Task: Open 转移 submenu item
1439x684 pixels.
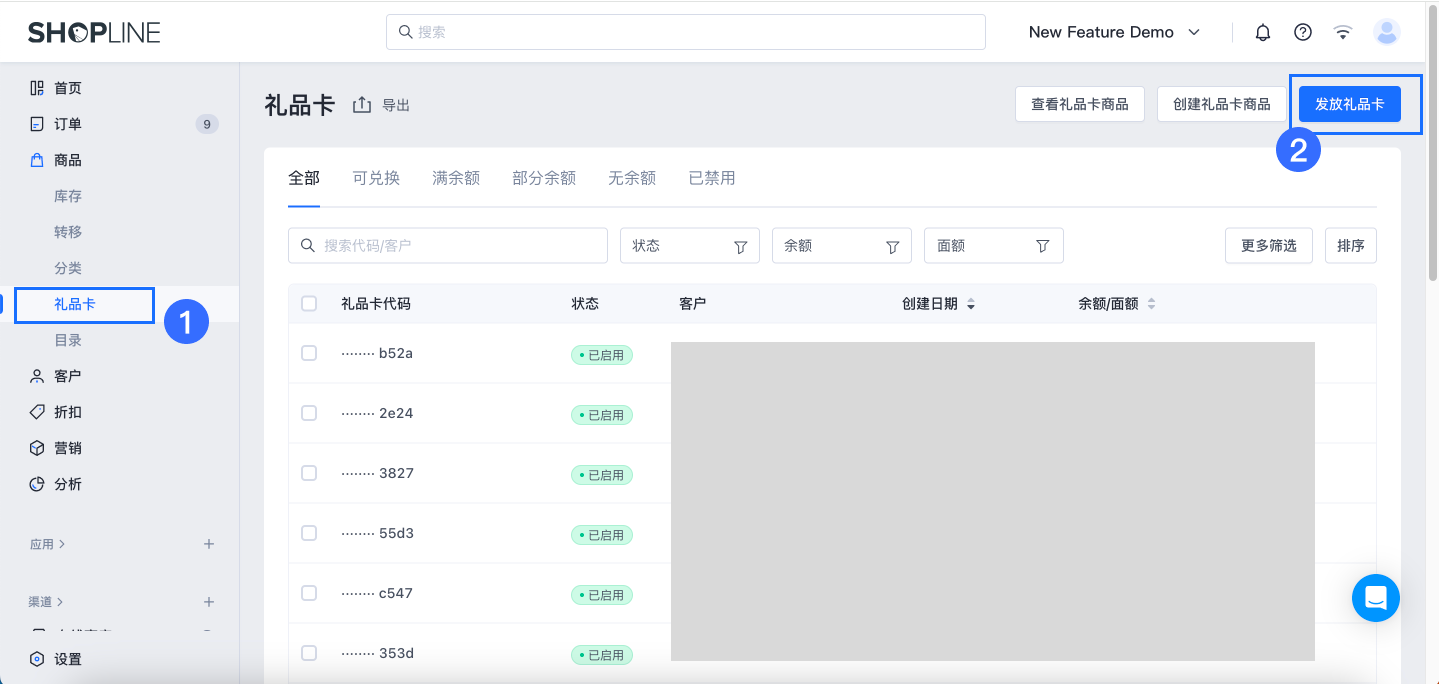Action: 68,232
